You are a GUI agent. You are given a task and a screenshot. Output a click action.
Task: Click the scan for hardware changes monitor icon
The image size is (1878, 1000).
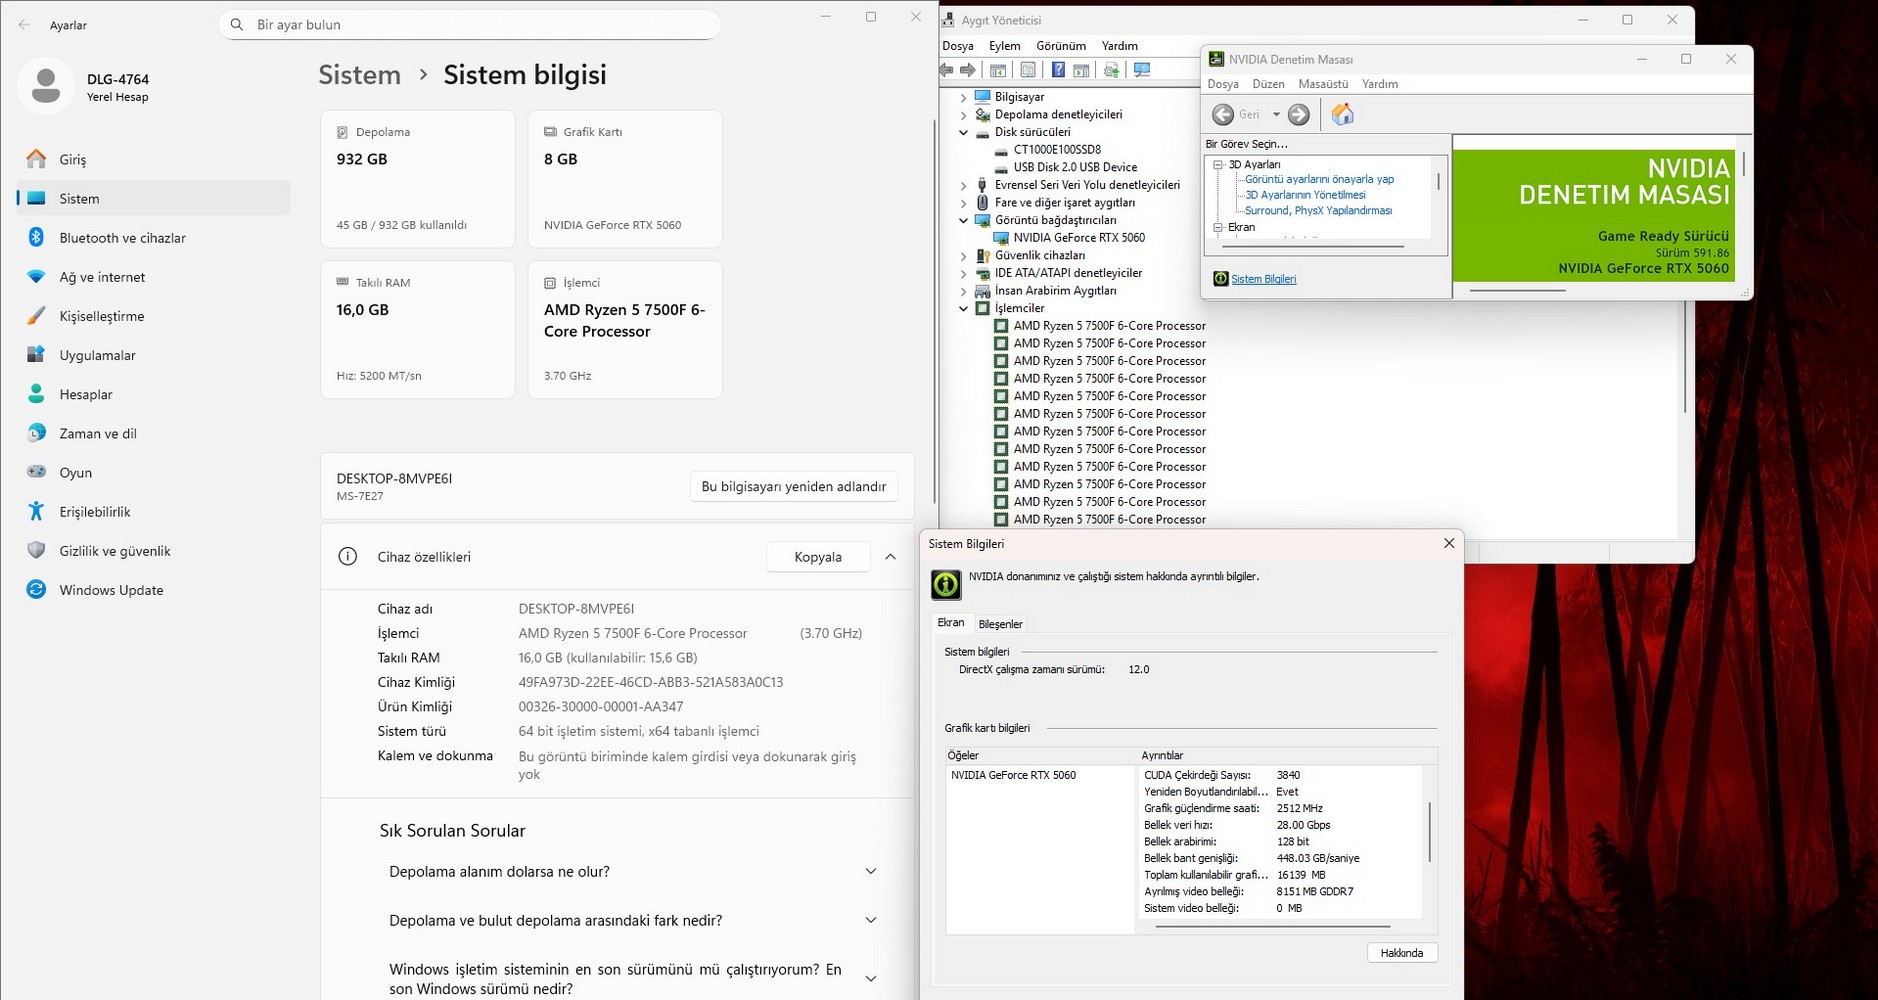point(1142,70)
